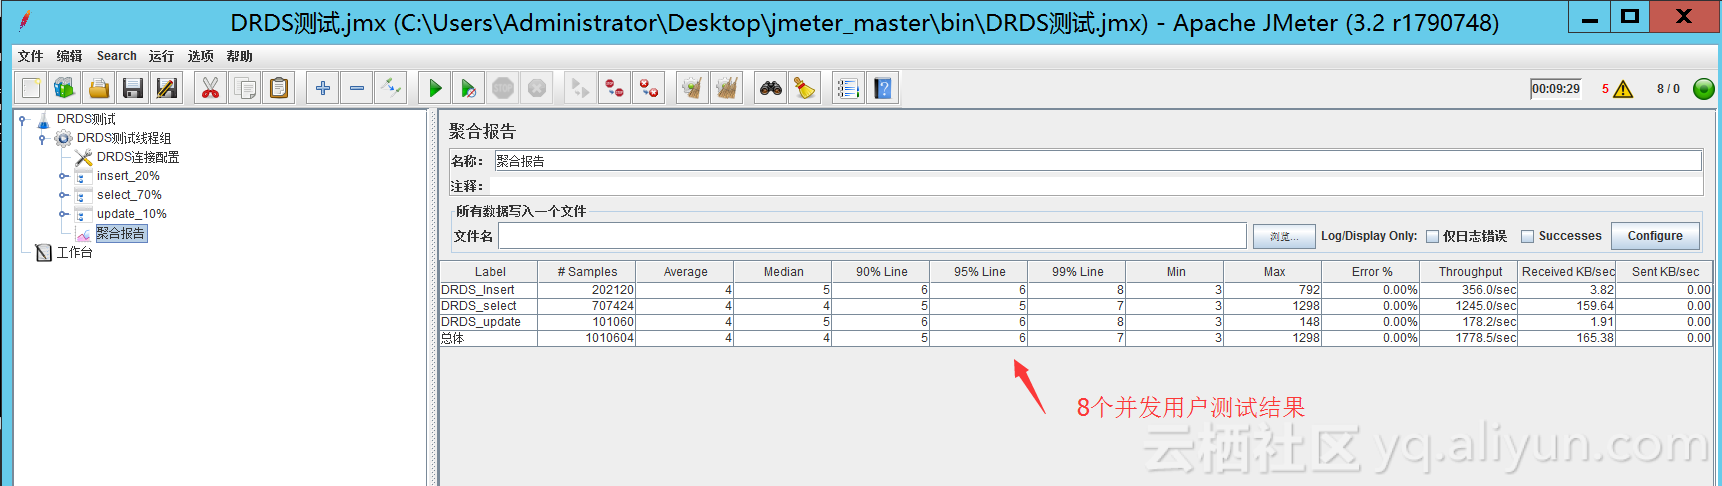This screenshot has height=486, width=1722.
Task: Click the Error % column header
Action: [1372, 272]
